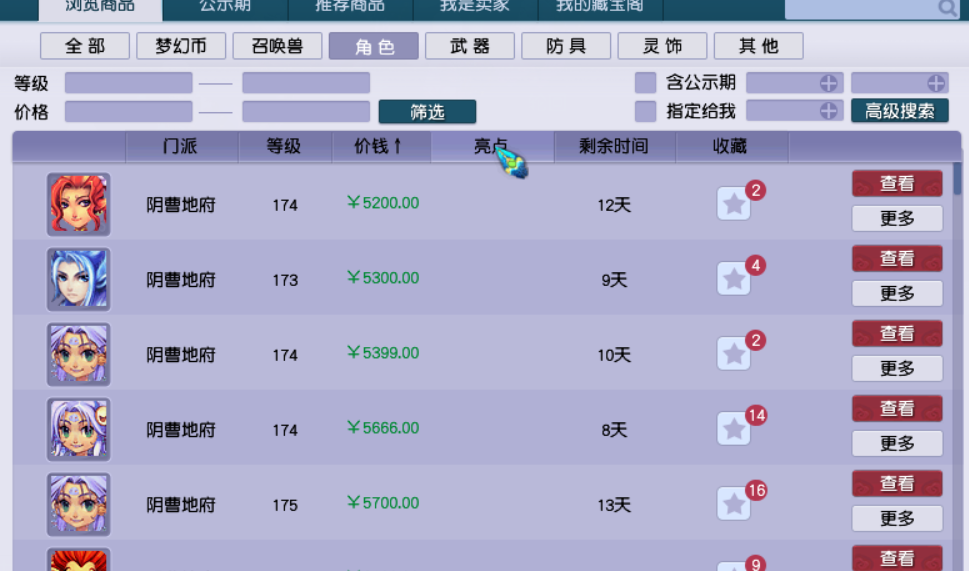Viewport: 969px width, 571px height.
Task: Expand the first dropdown beside 含公示期
Action: click(x=828, y=83)
